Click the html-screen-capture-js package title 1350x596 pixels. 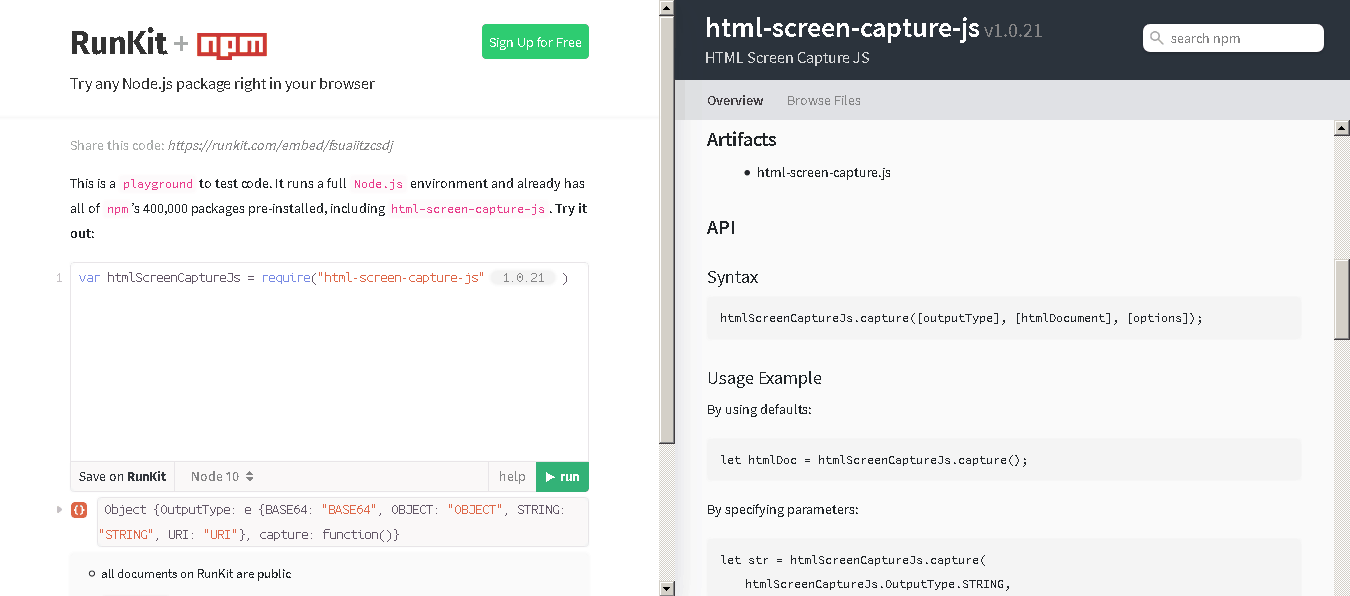(842, 28)
